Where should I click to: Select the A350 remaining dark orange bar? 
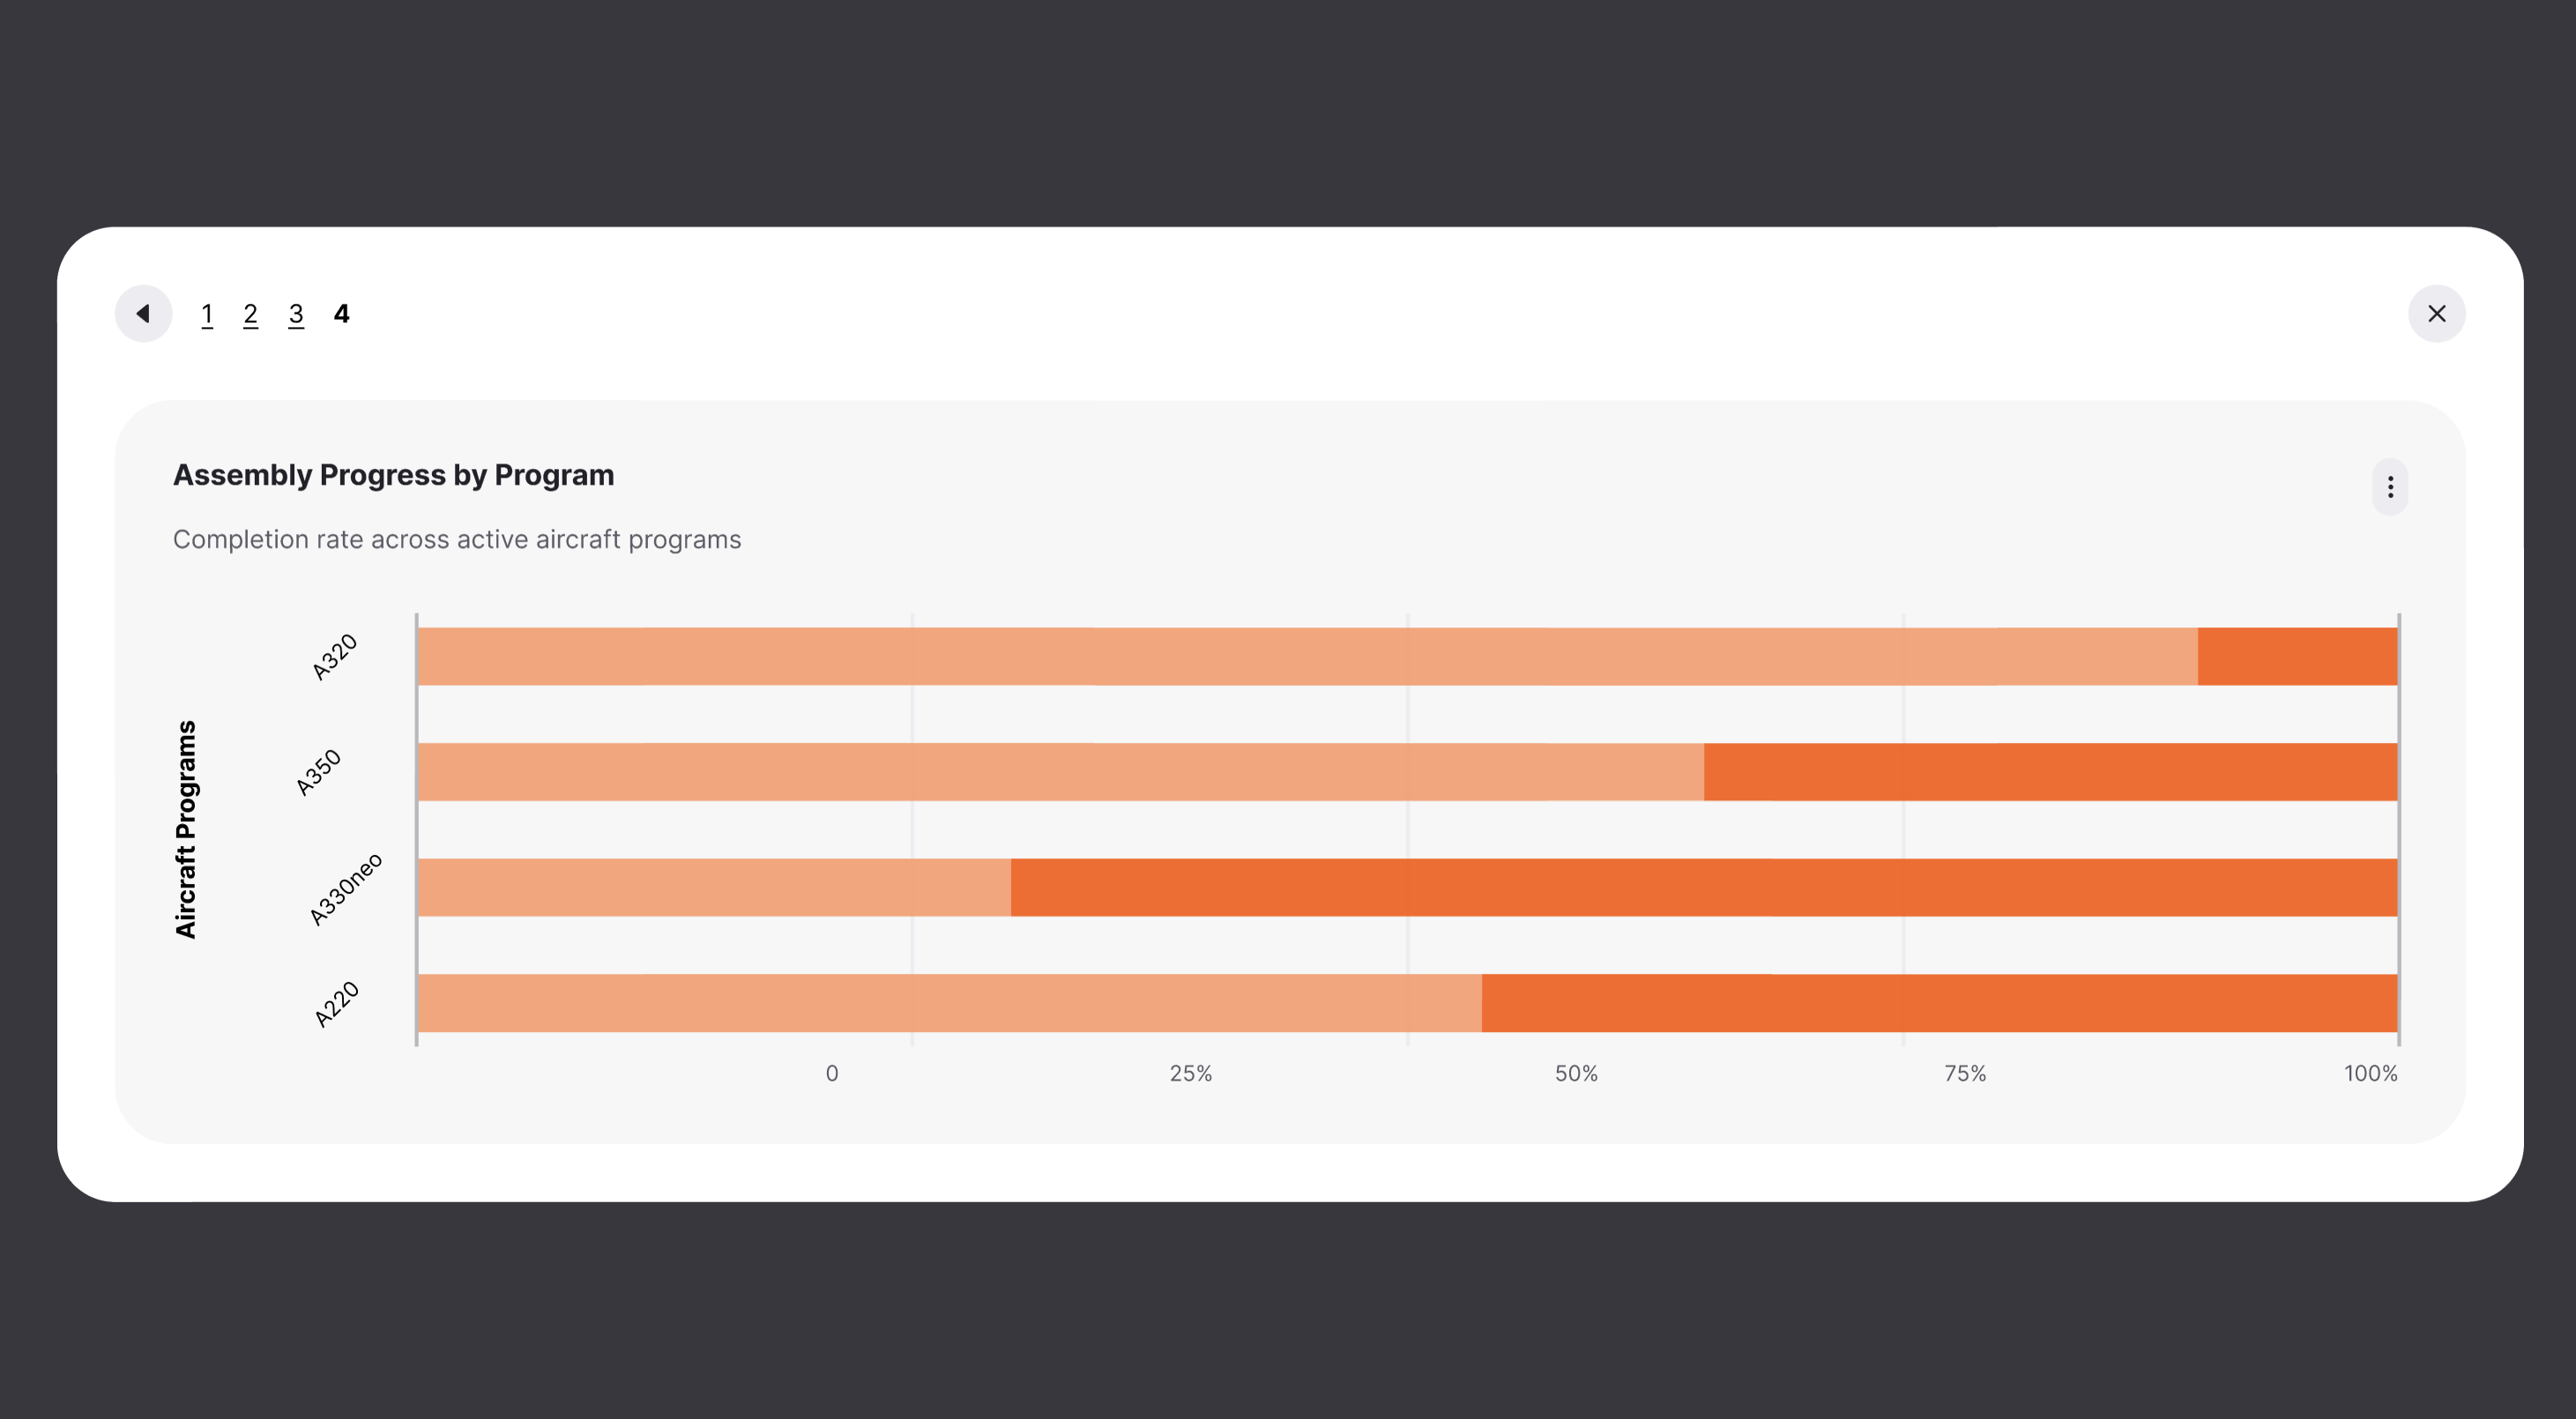point(2050,772)
